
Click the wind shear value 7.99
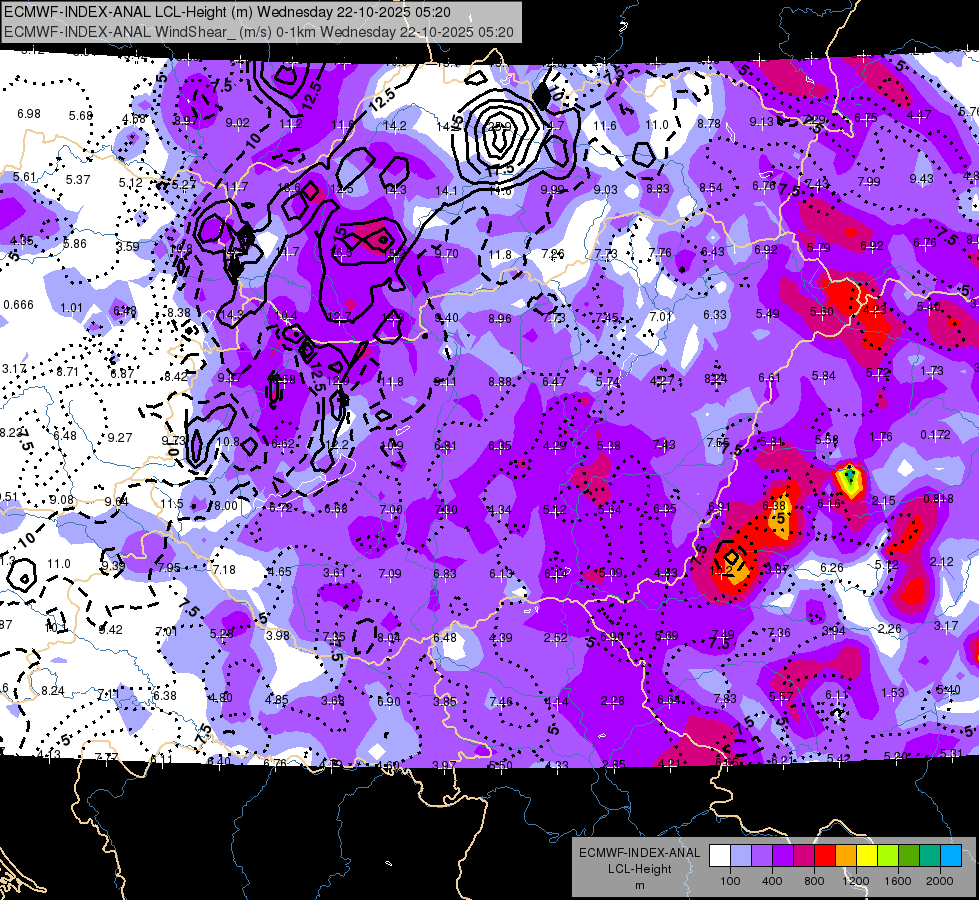869,182
